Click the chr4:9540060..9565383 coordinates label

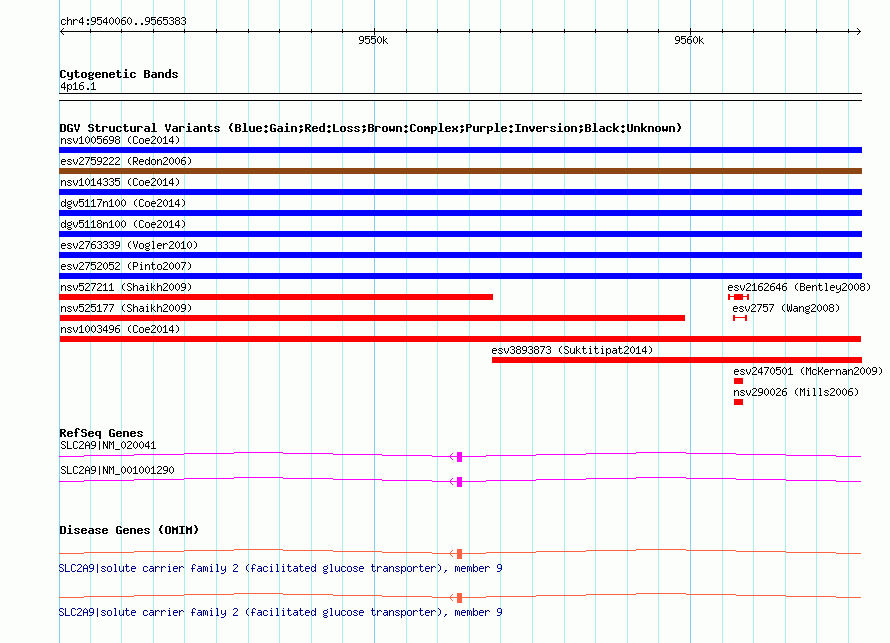123,21
